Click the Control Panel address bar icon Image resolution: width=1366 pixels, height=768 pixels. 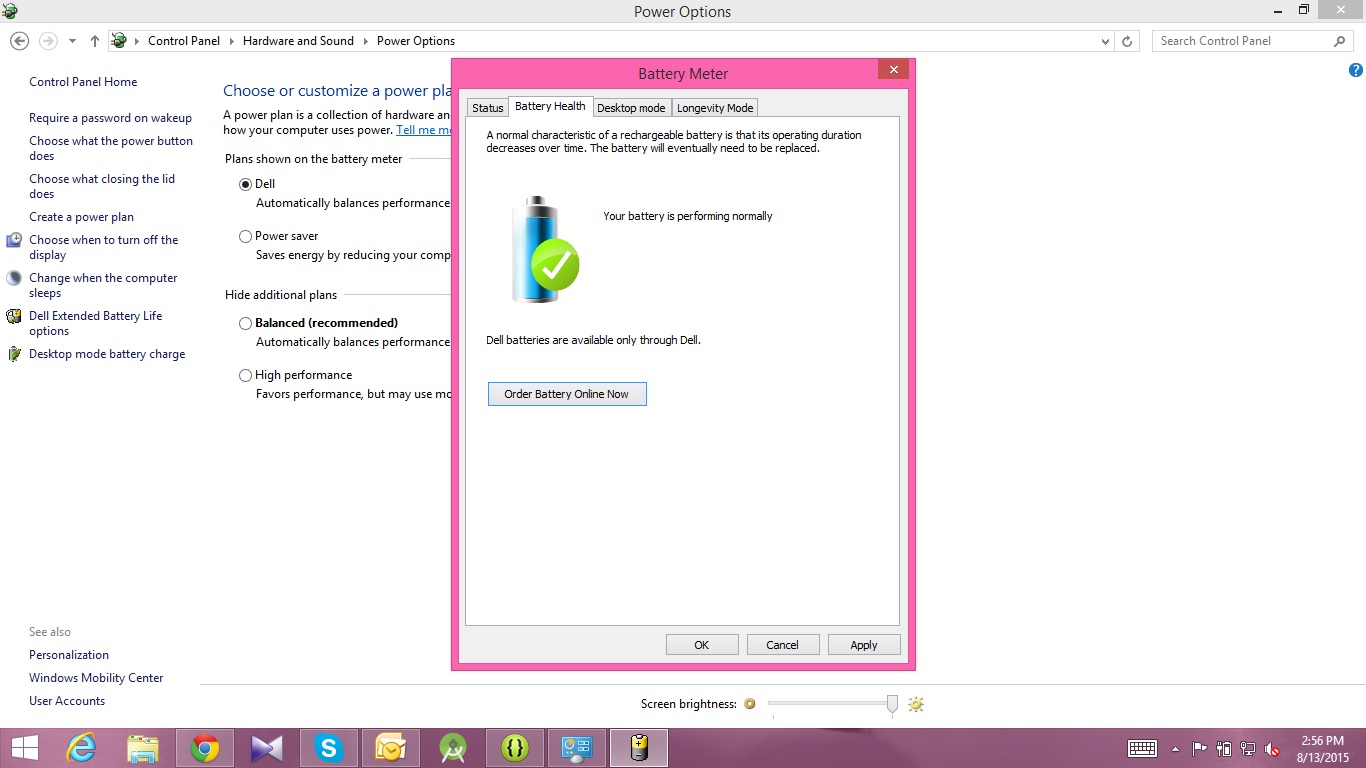point(119,41)
